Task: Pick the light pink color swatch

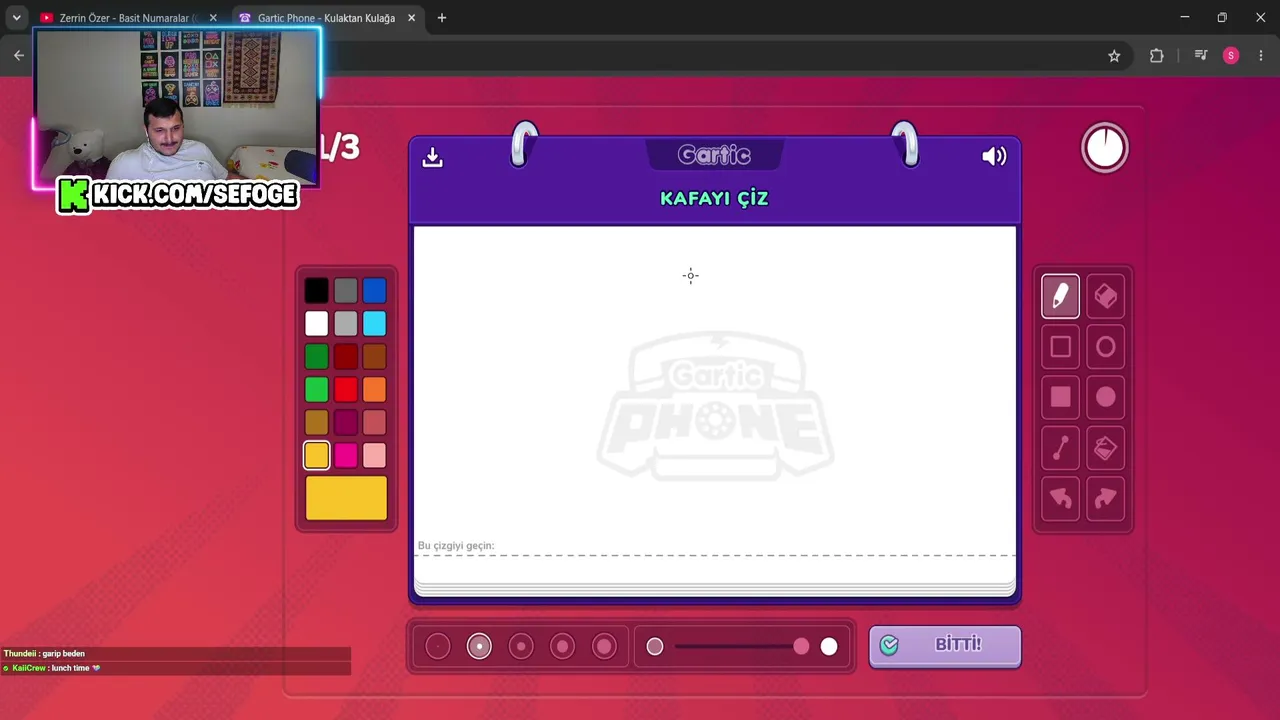Action: click(x=374, y=456)
